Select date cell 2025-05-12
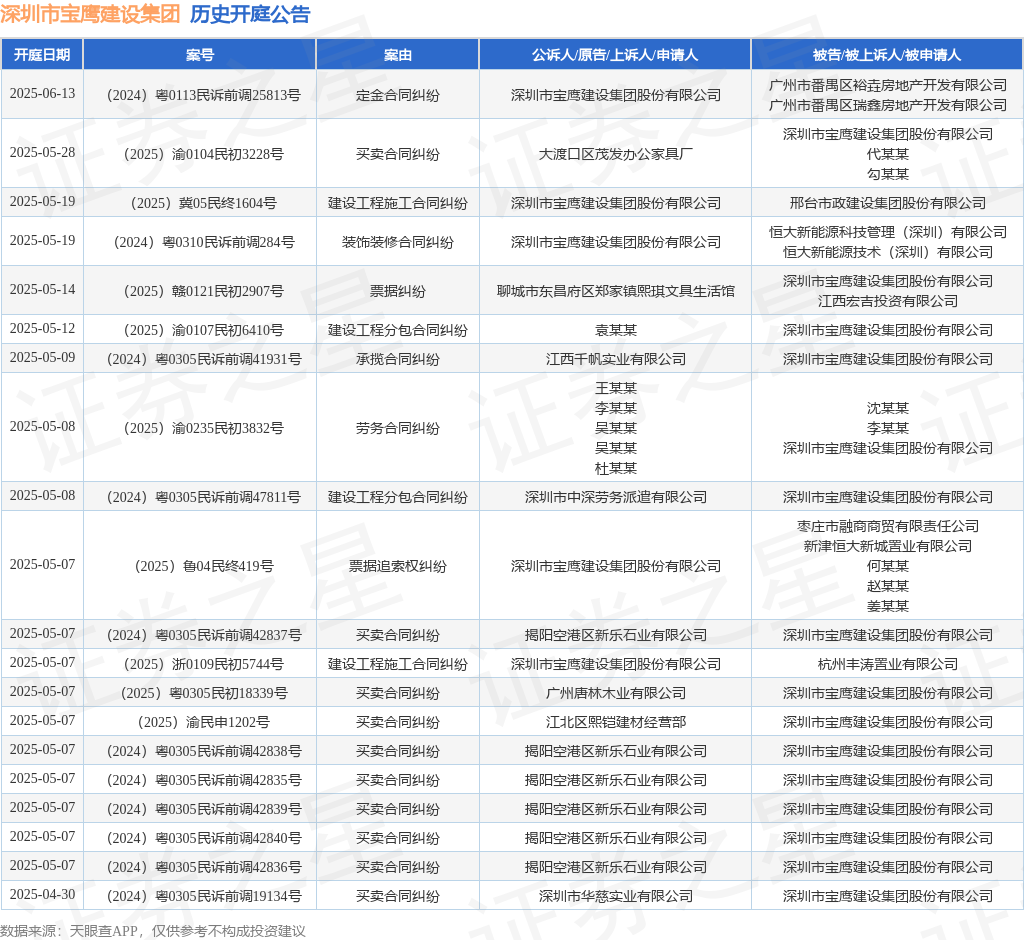The width and height of the screenshot is (1024, 940). click(42, 329)
